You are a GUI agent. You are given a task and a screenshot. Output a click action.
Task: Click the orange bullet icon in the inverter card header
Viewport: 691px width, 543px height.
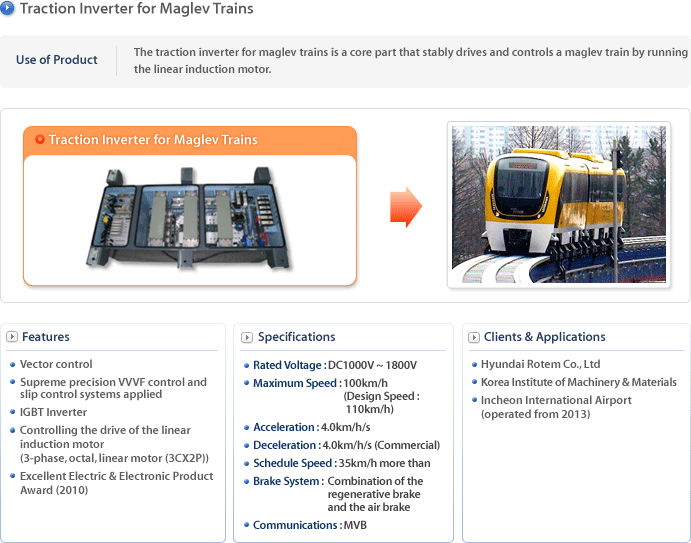point(40,139)
